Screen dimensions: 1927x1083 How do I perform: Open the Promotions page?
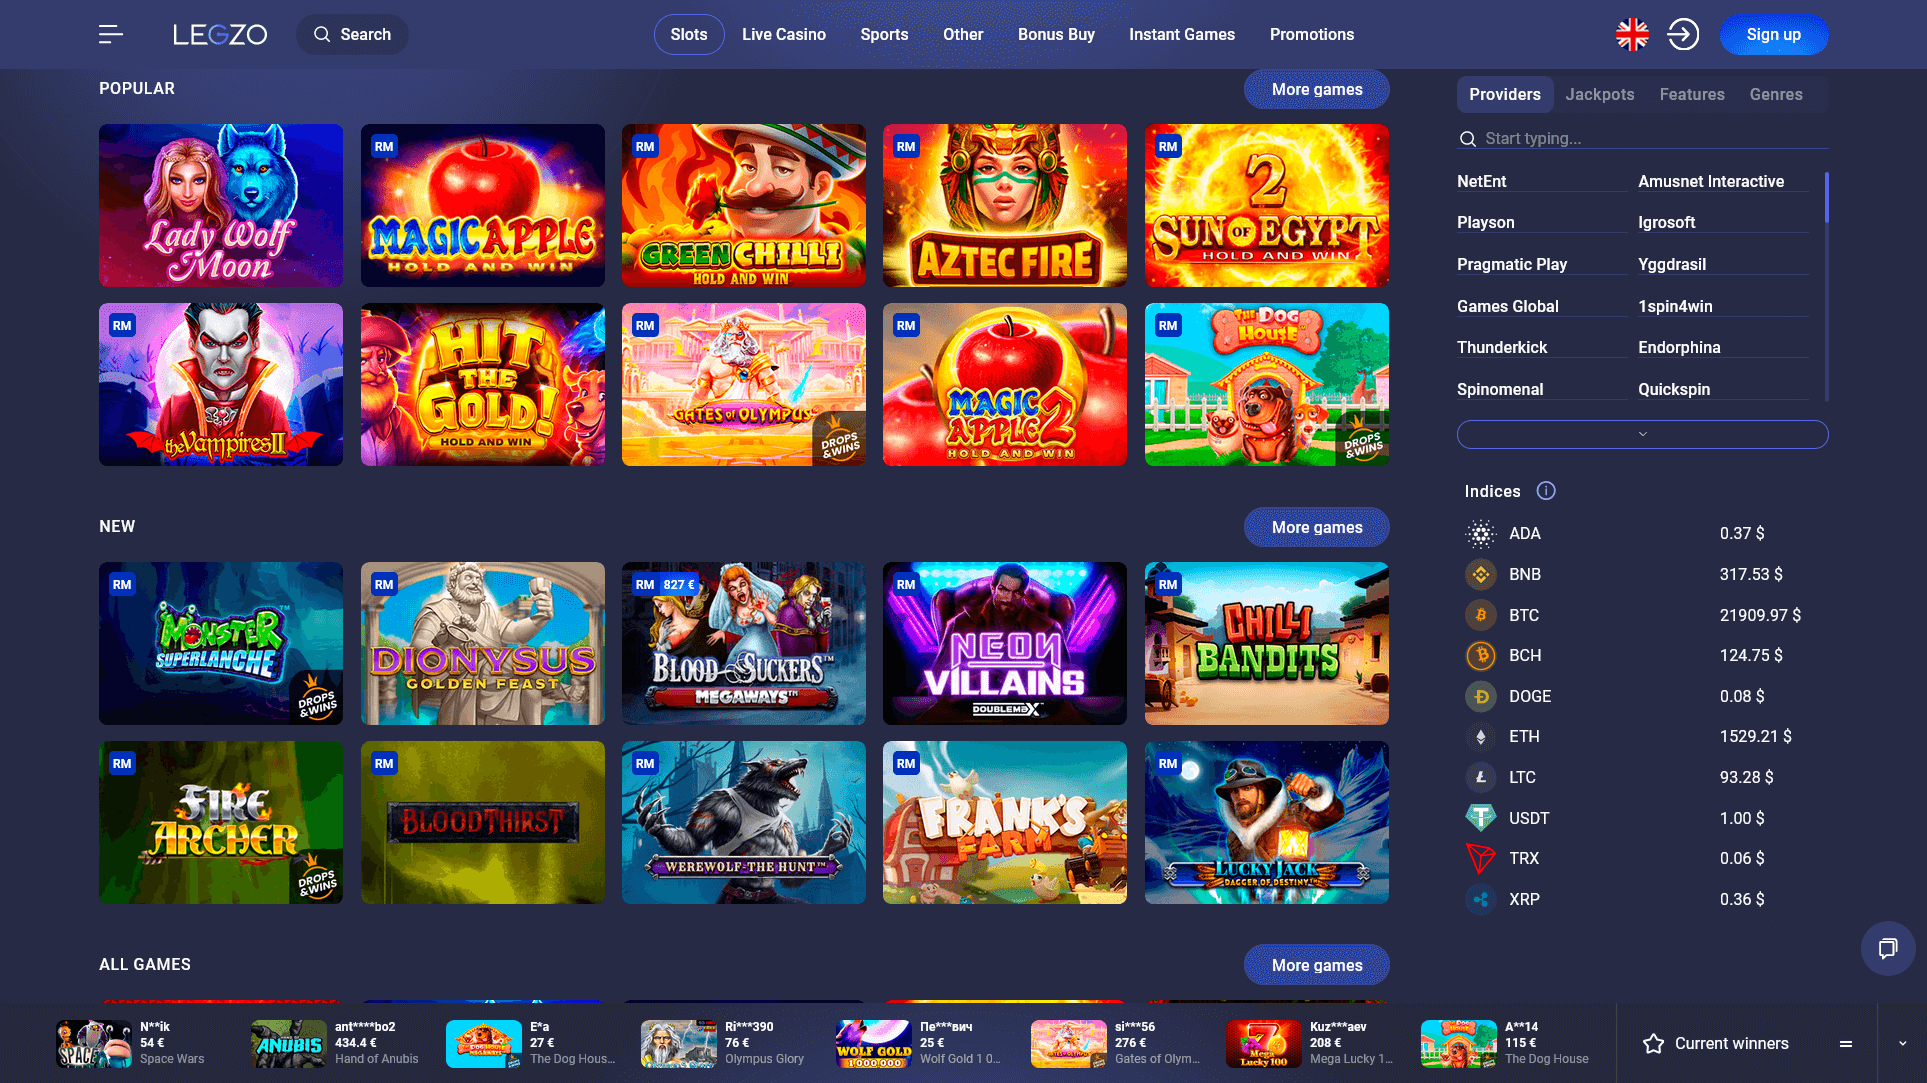1312,35
